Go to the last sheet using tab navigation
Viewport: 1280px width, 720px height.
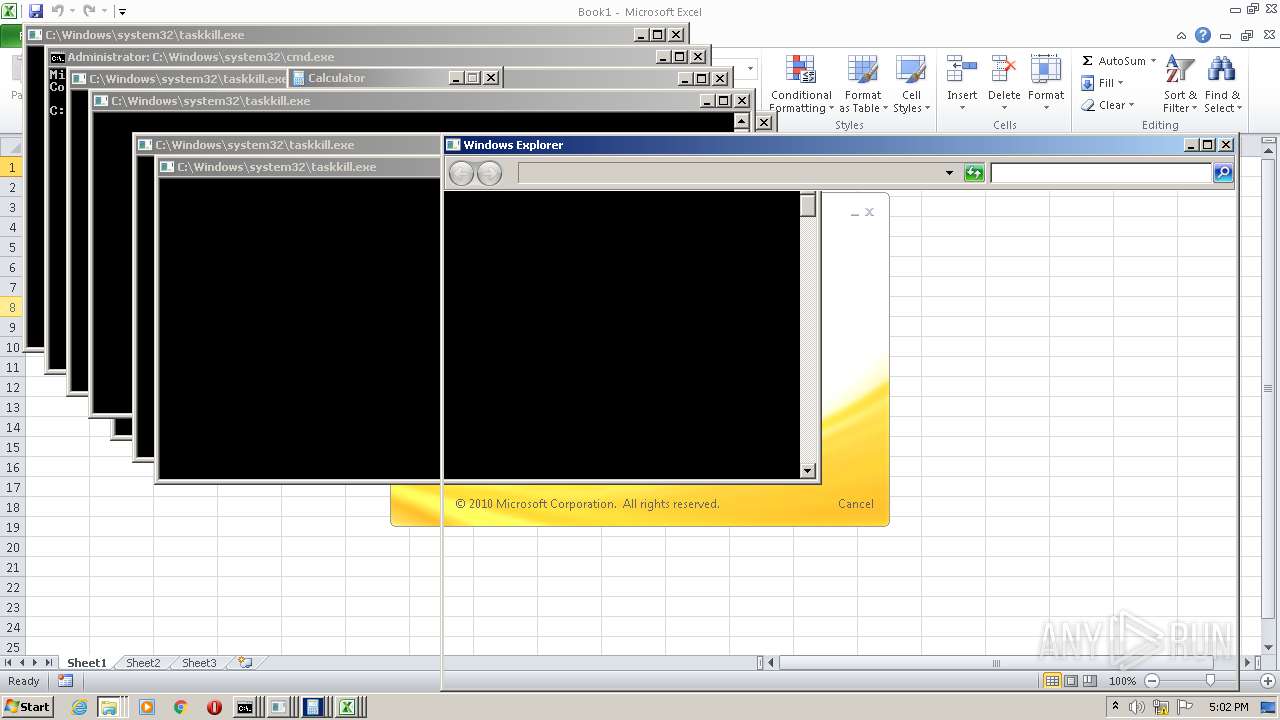pos(49,662)
